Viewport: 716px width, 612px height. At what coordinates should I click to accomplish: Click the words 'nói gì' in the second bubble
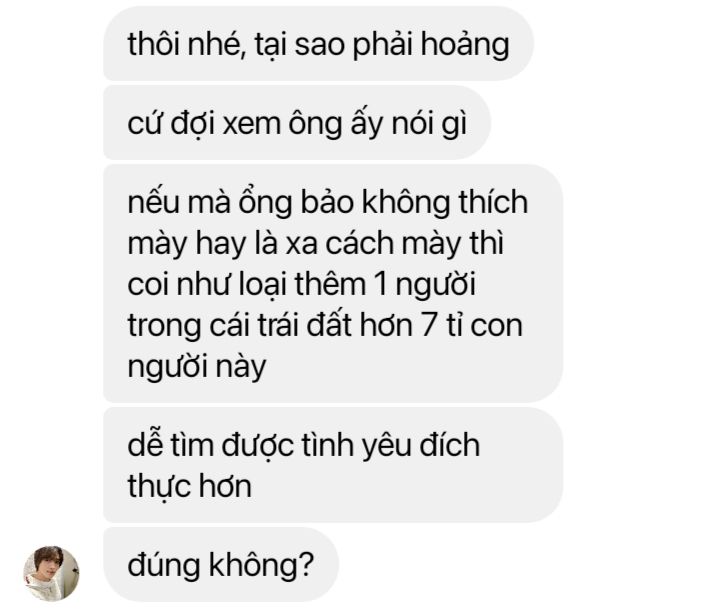[429, 124]
